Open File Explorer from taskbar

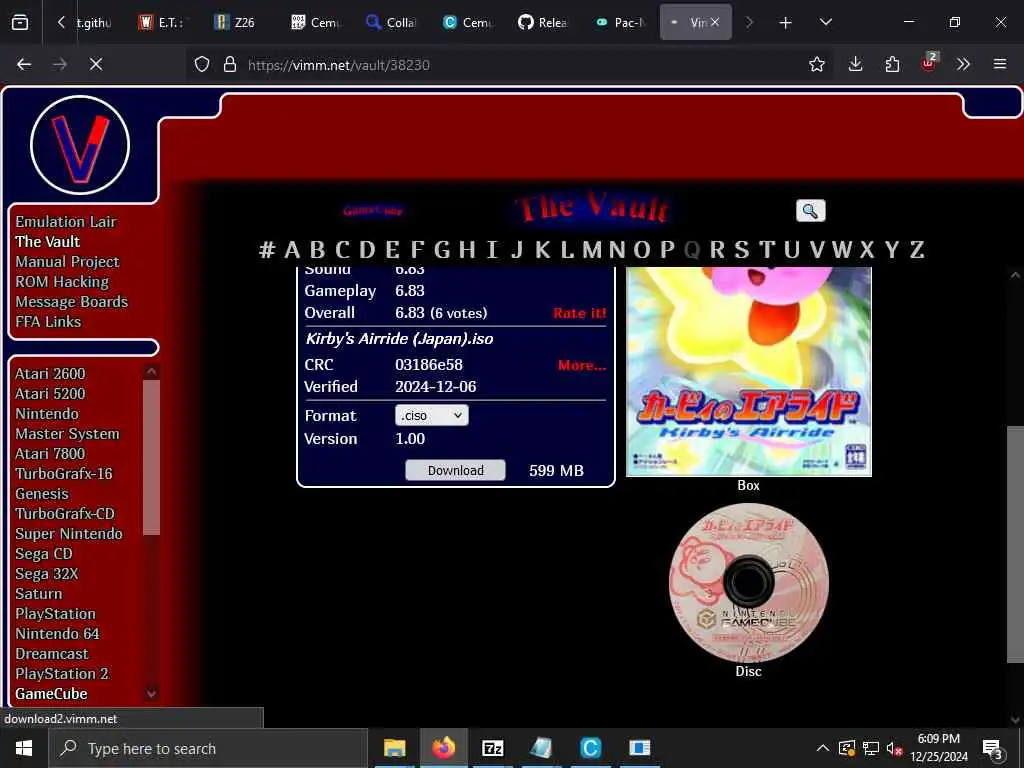coord(394,748)
